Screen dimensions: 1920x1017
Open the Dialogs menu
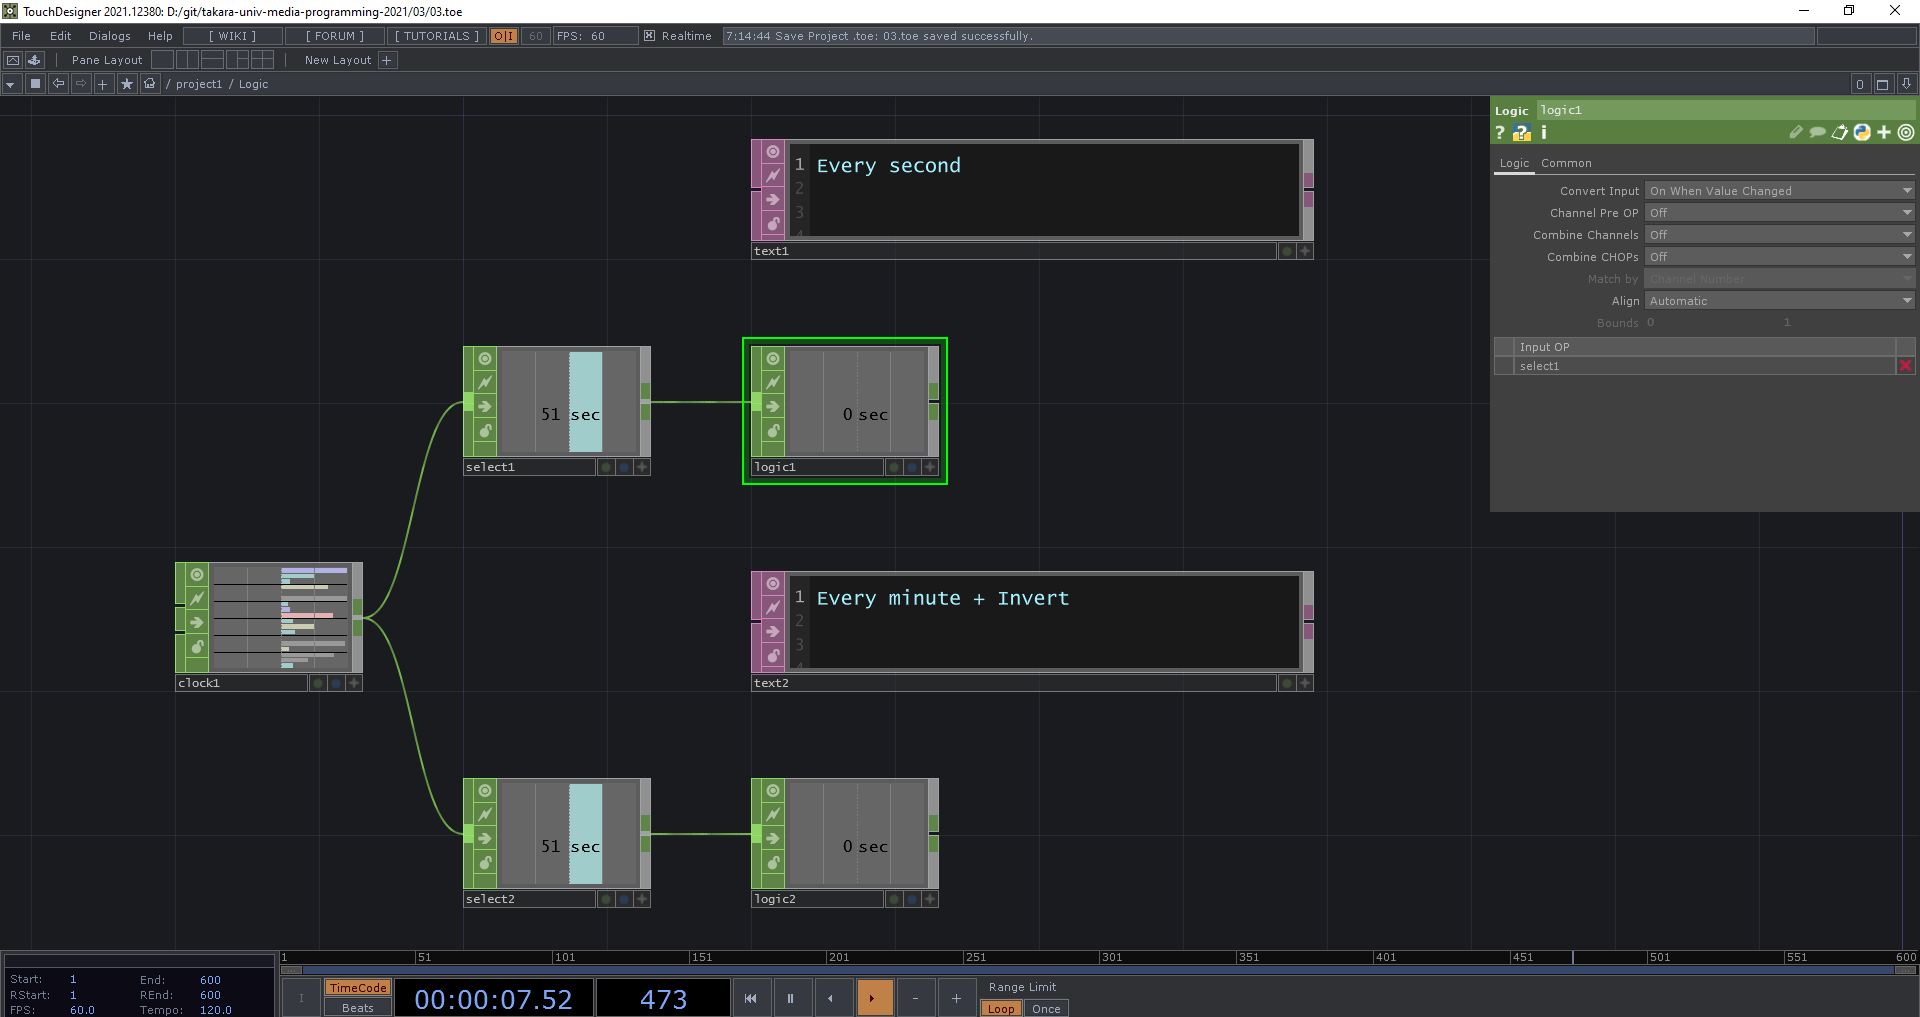[109, 36]
